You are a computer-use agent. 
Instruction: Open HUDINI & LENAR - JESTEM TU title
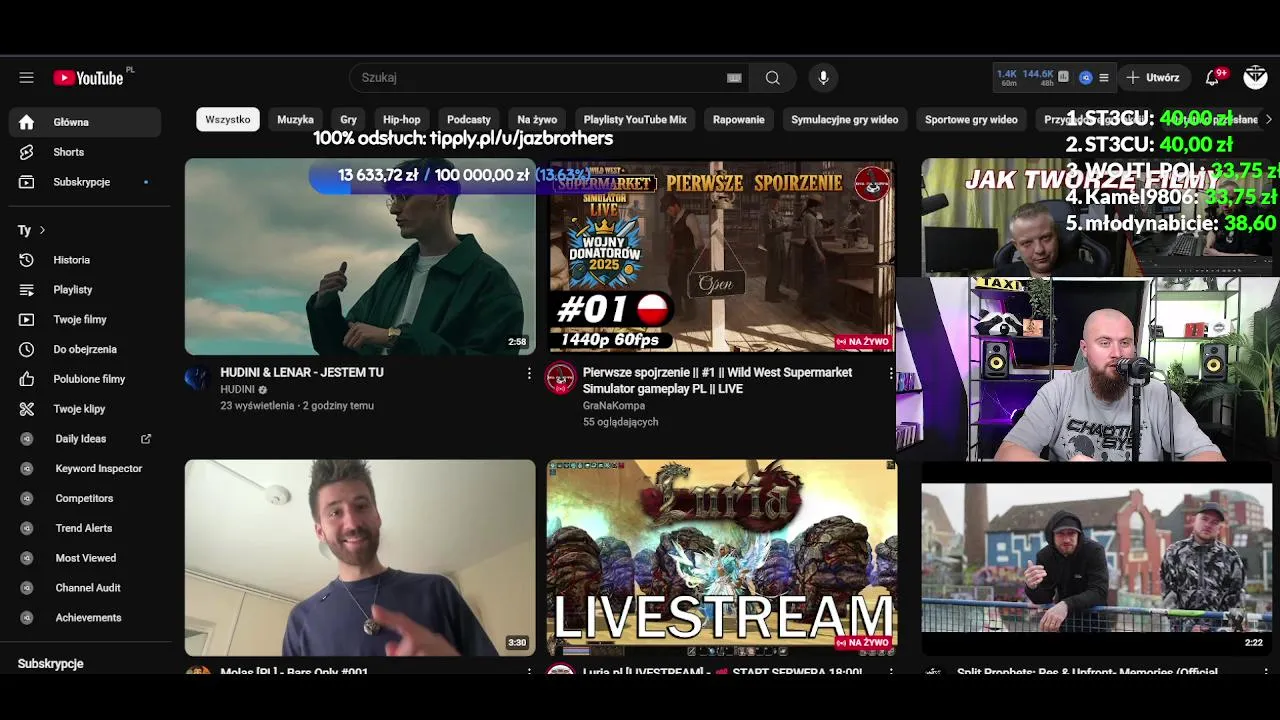(x=302, y=372)
